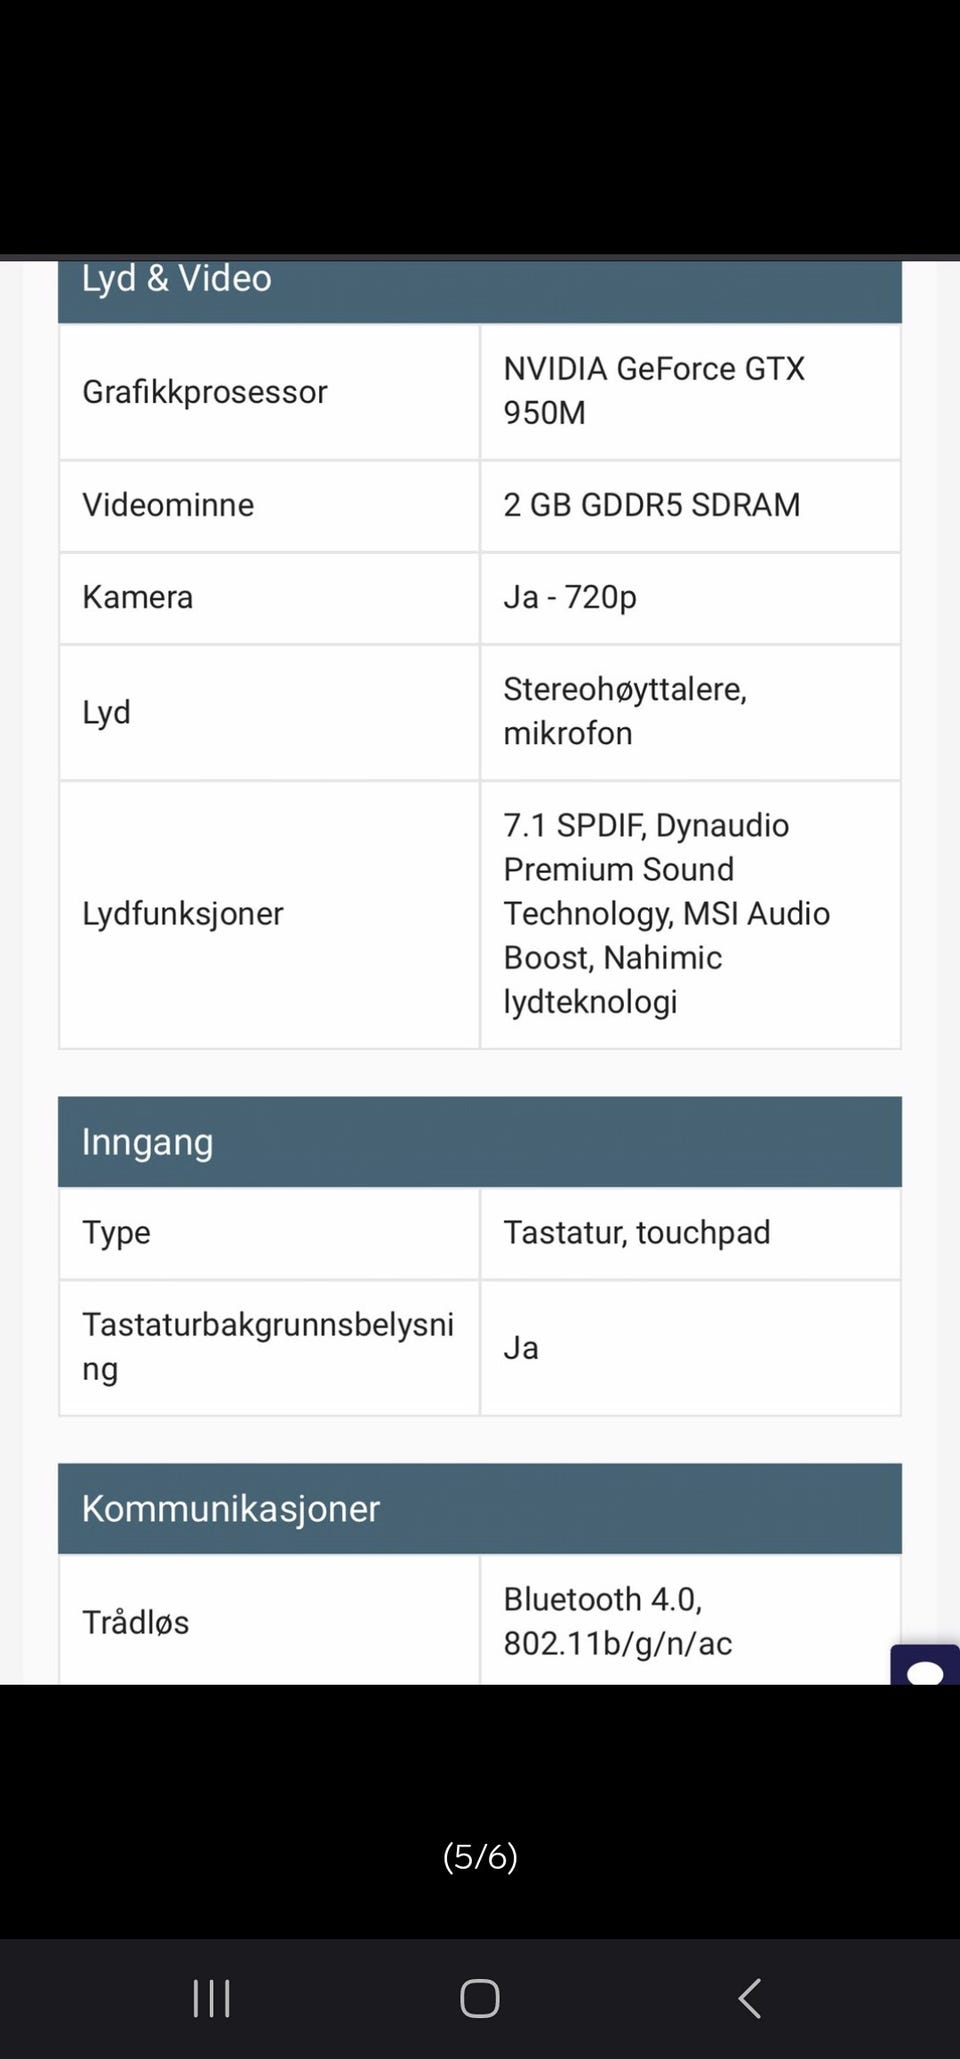Click the Videominne label
960x2059 pixels.
(168, 505)
